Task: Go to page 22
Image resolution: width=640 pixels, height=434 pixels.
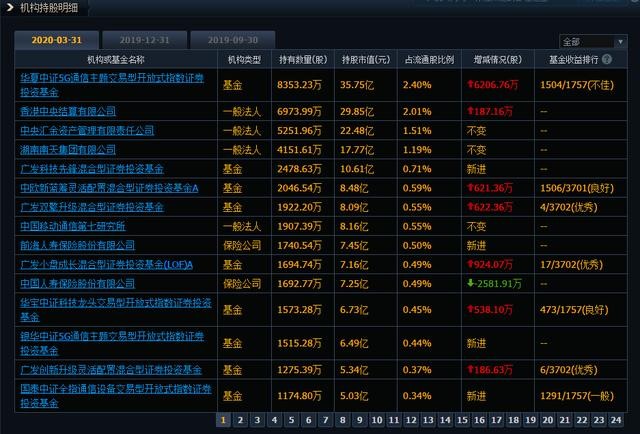Action: pos(582,420)
